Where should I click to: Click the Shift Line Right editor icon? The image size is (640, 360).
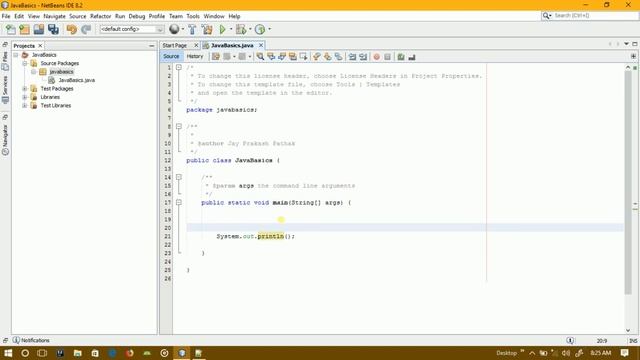click(x=363, y=57)
